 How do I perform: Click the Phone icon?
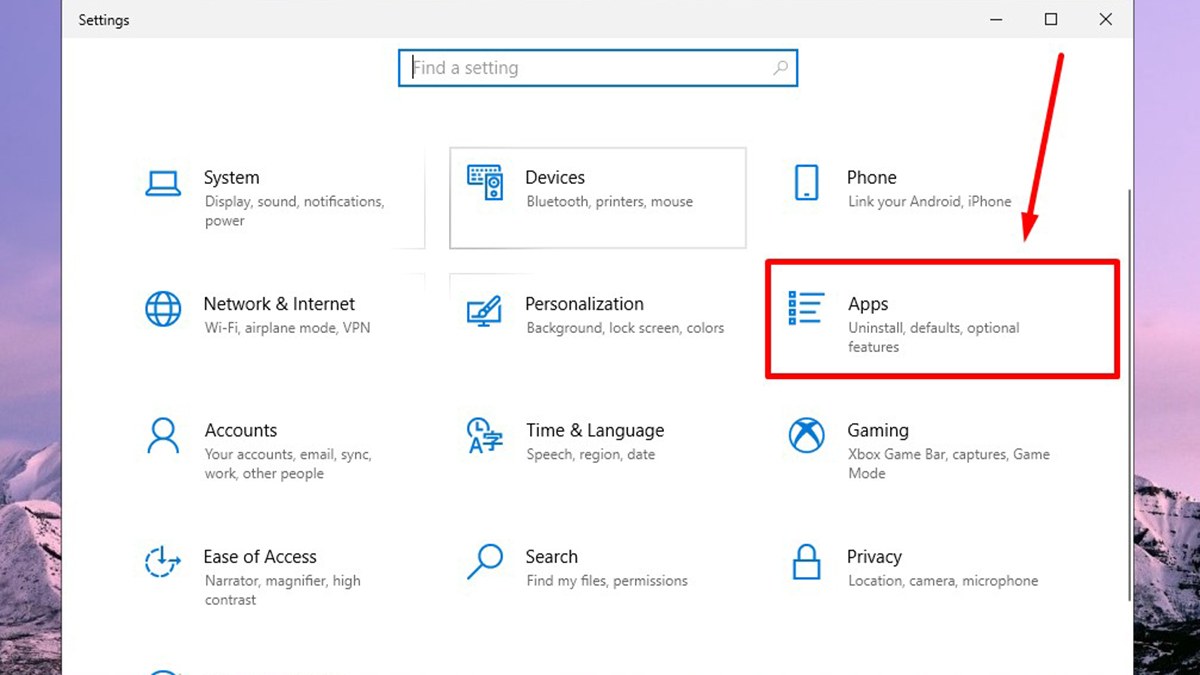coord(806,183)
